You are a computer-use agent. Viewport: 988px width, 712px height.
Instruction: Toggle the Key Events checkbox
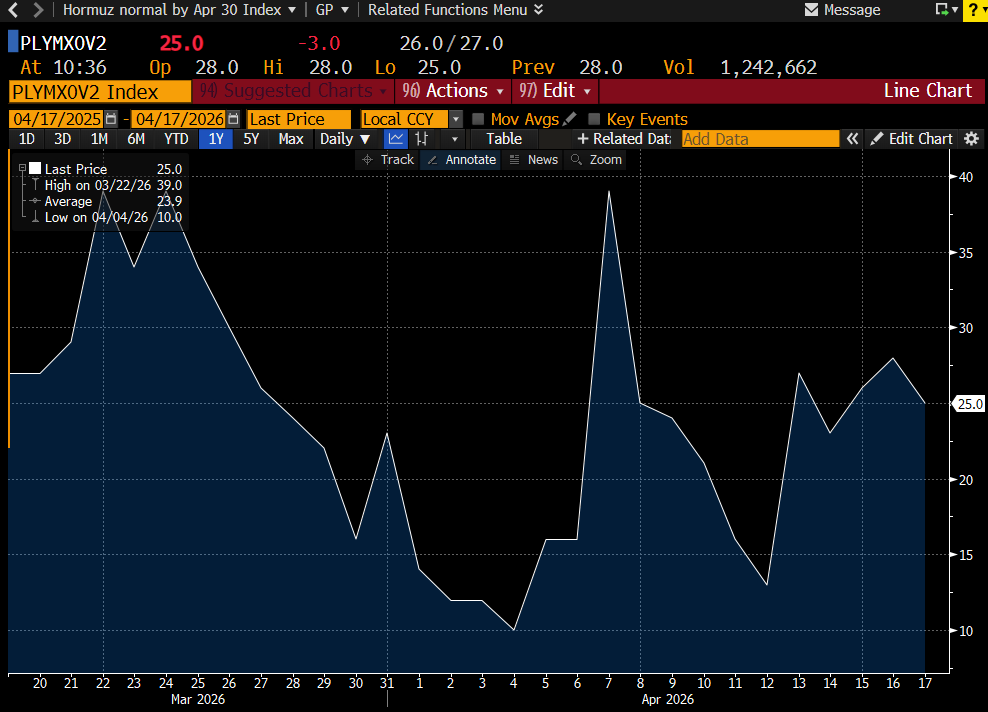click(594, 119)
